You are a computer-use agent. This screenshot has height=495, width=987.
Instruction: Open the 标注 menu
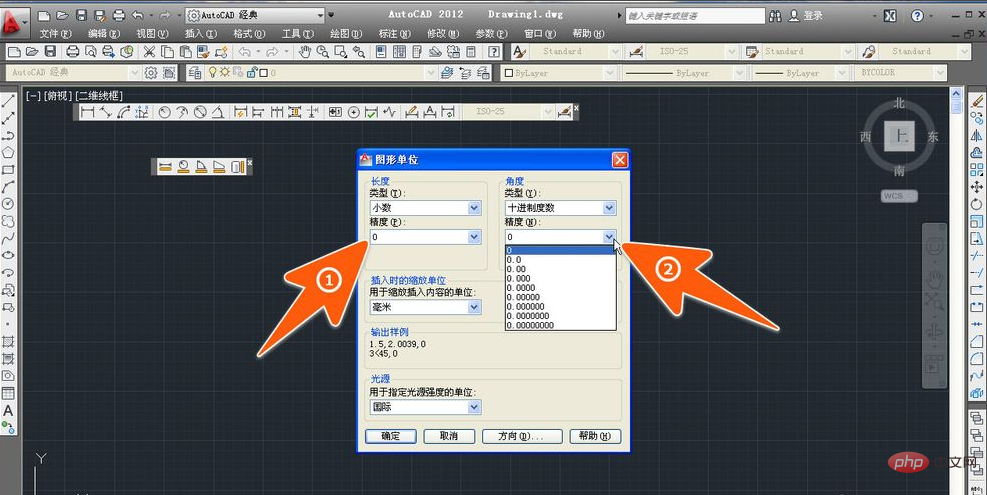tap(394, 33)
